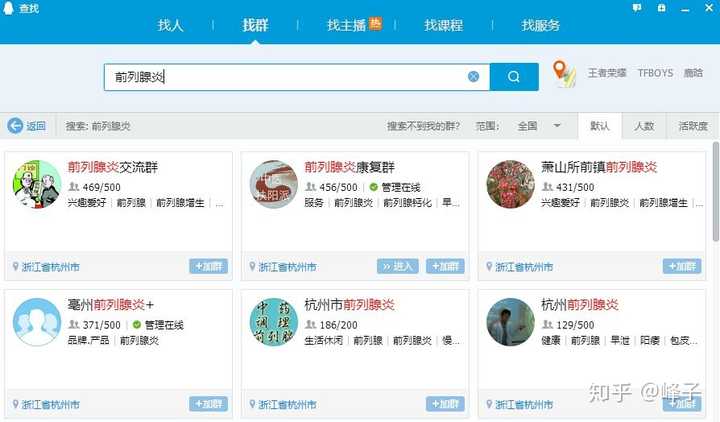Join the 前列腺炎交流群 group

[x=208, y=266]
